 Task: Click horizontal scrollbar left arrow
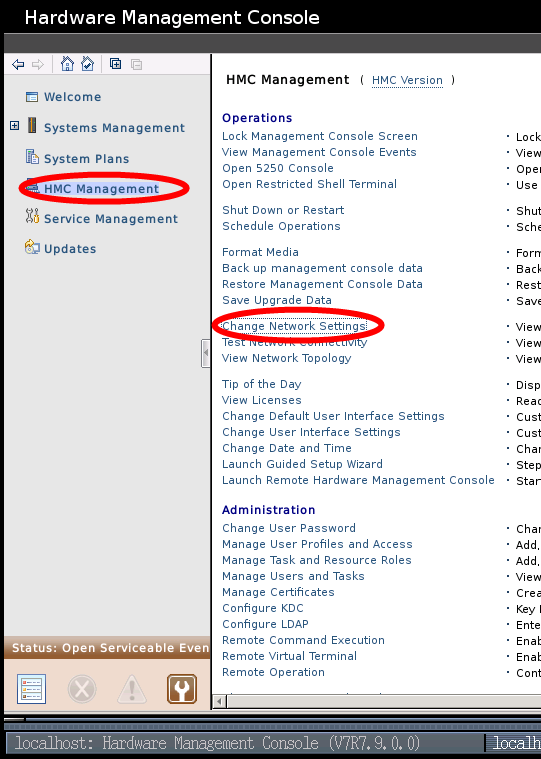220,701
